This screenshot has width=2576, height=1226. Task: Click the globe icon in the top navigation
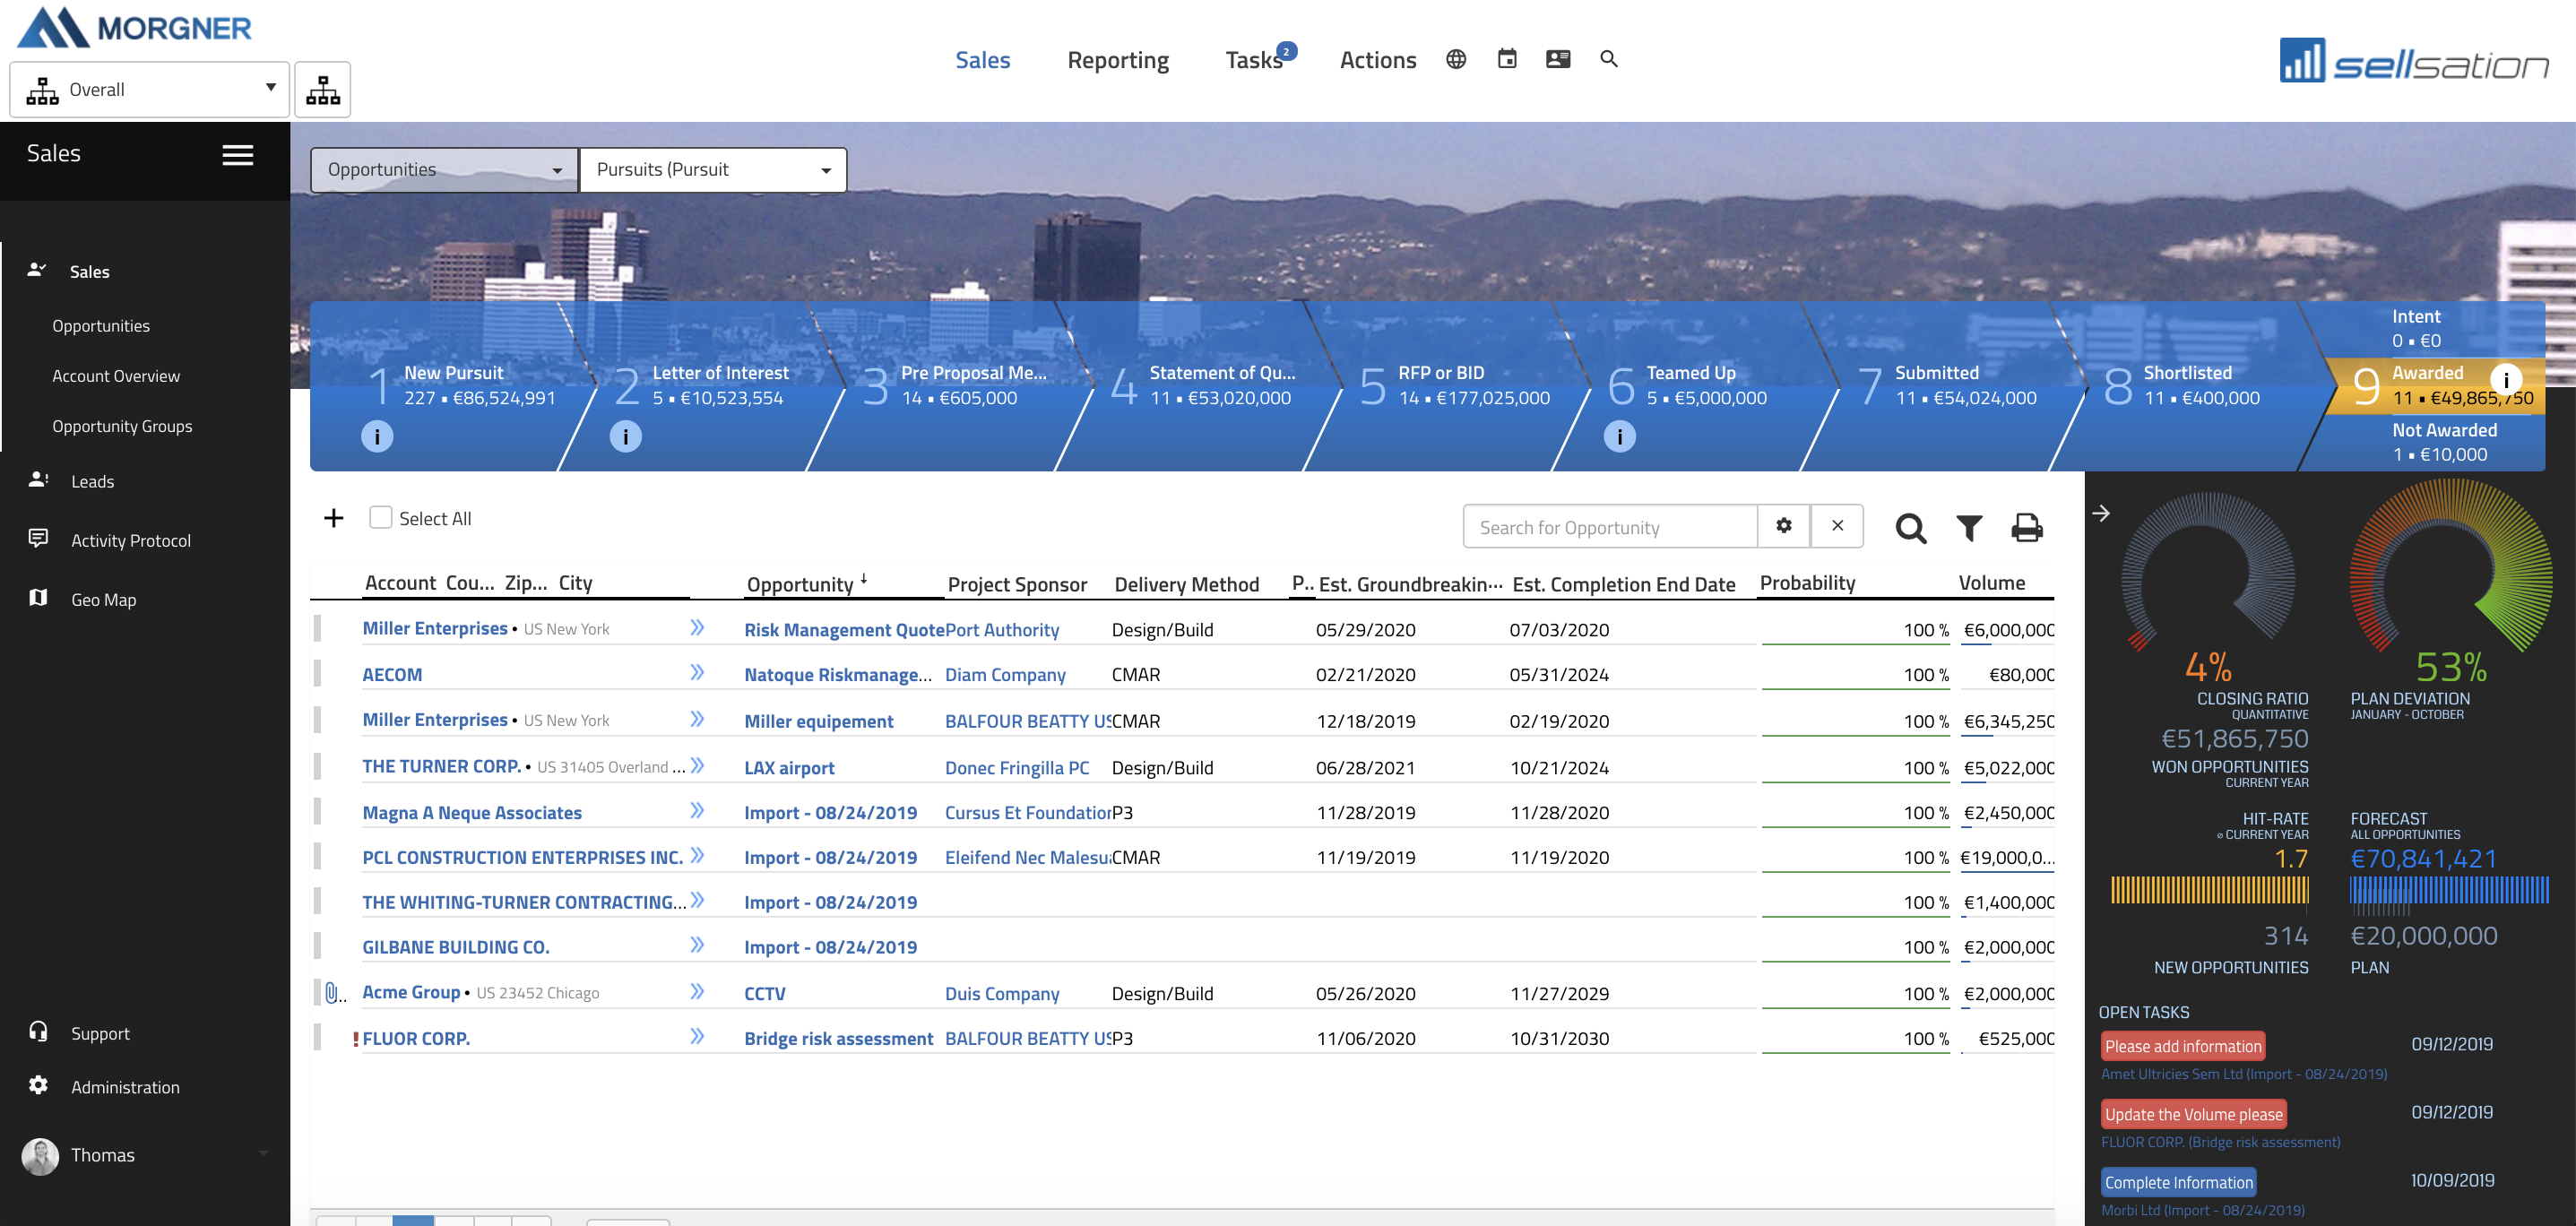tap(1455, 59)
